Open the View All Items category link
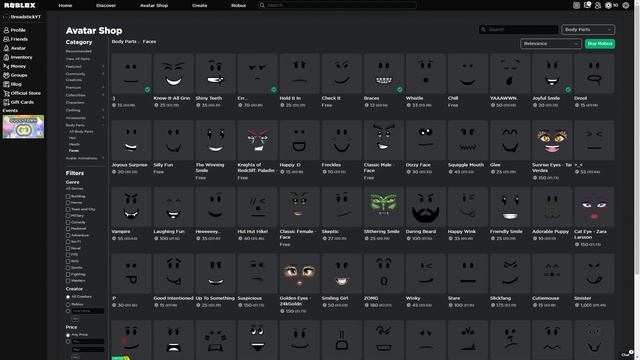The height and width of the screenshot is (360, 640). [78, 59]
